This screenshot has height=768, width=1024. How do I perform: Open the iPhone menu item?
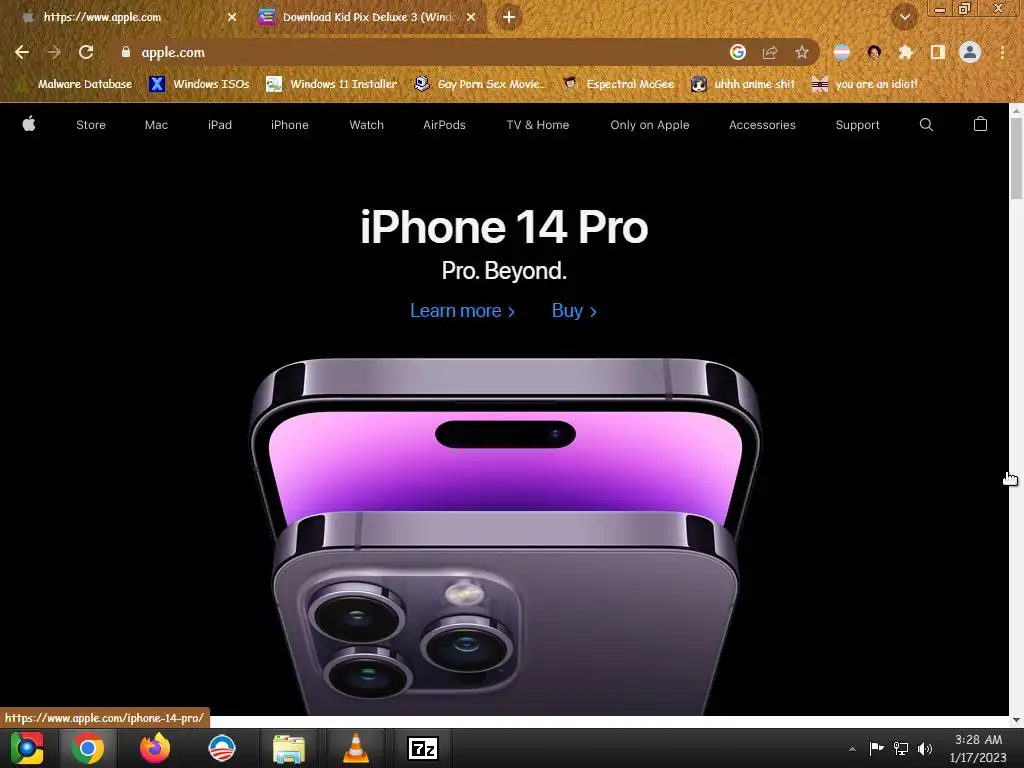pyautogui.click(x=289, y=125)
